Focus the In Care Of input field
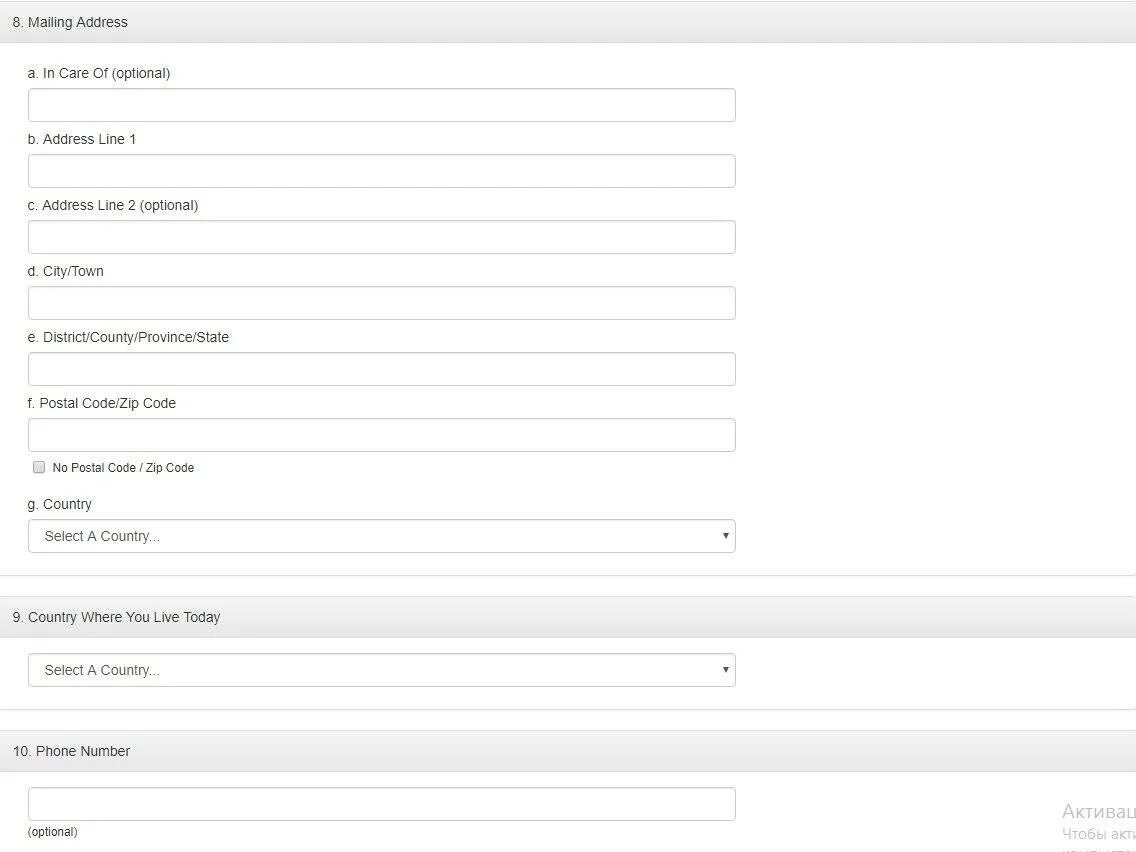 381,105
